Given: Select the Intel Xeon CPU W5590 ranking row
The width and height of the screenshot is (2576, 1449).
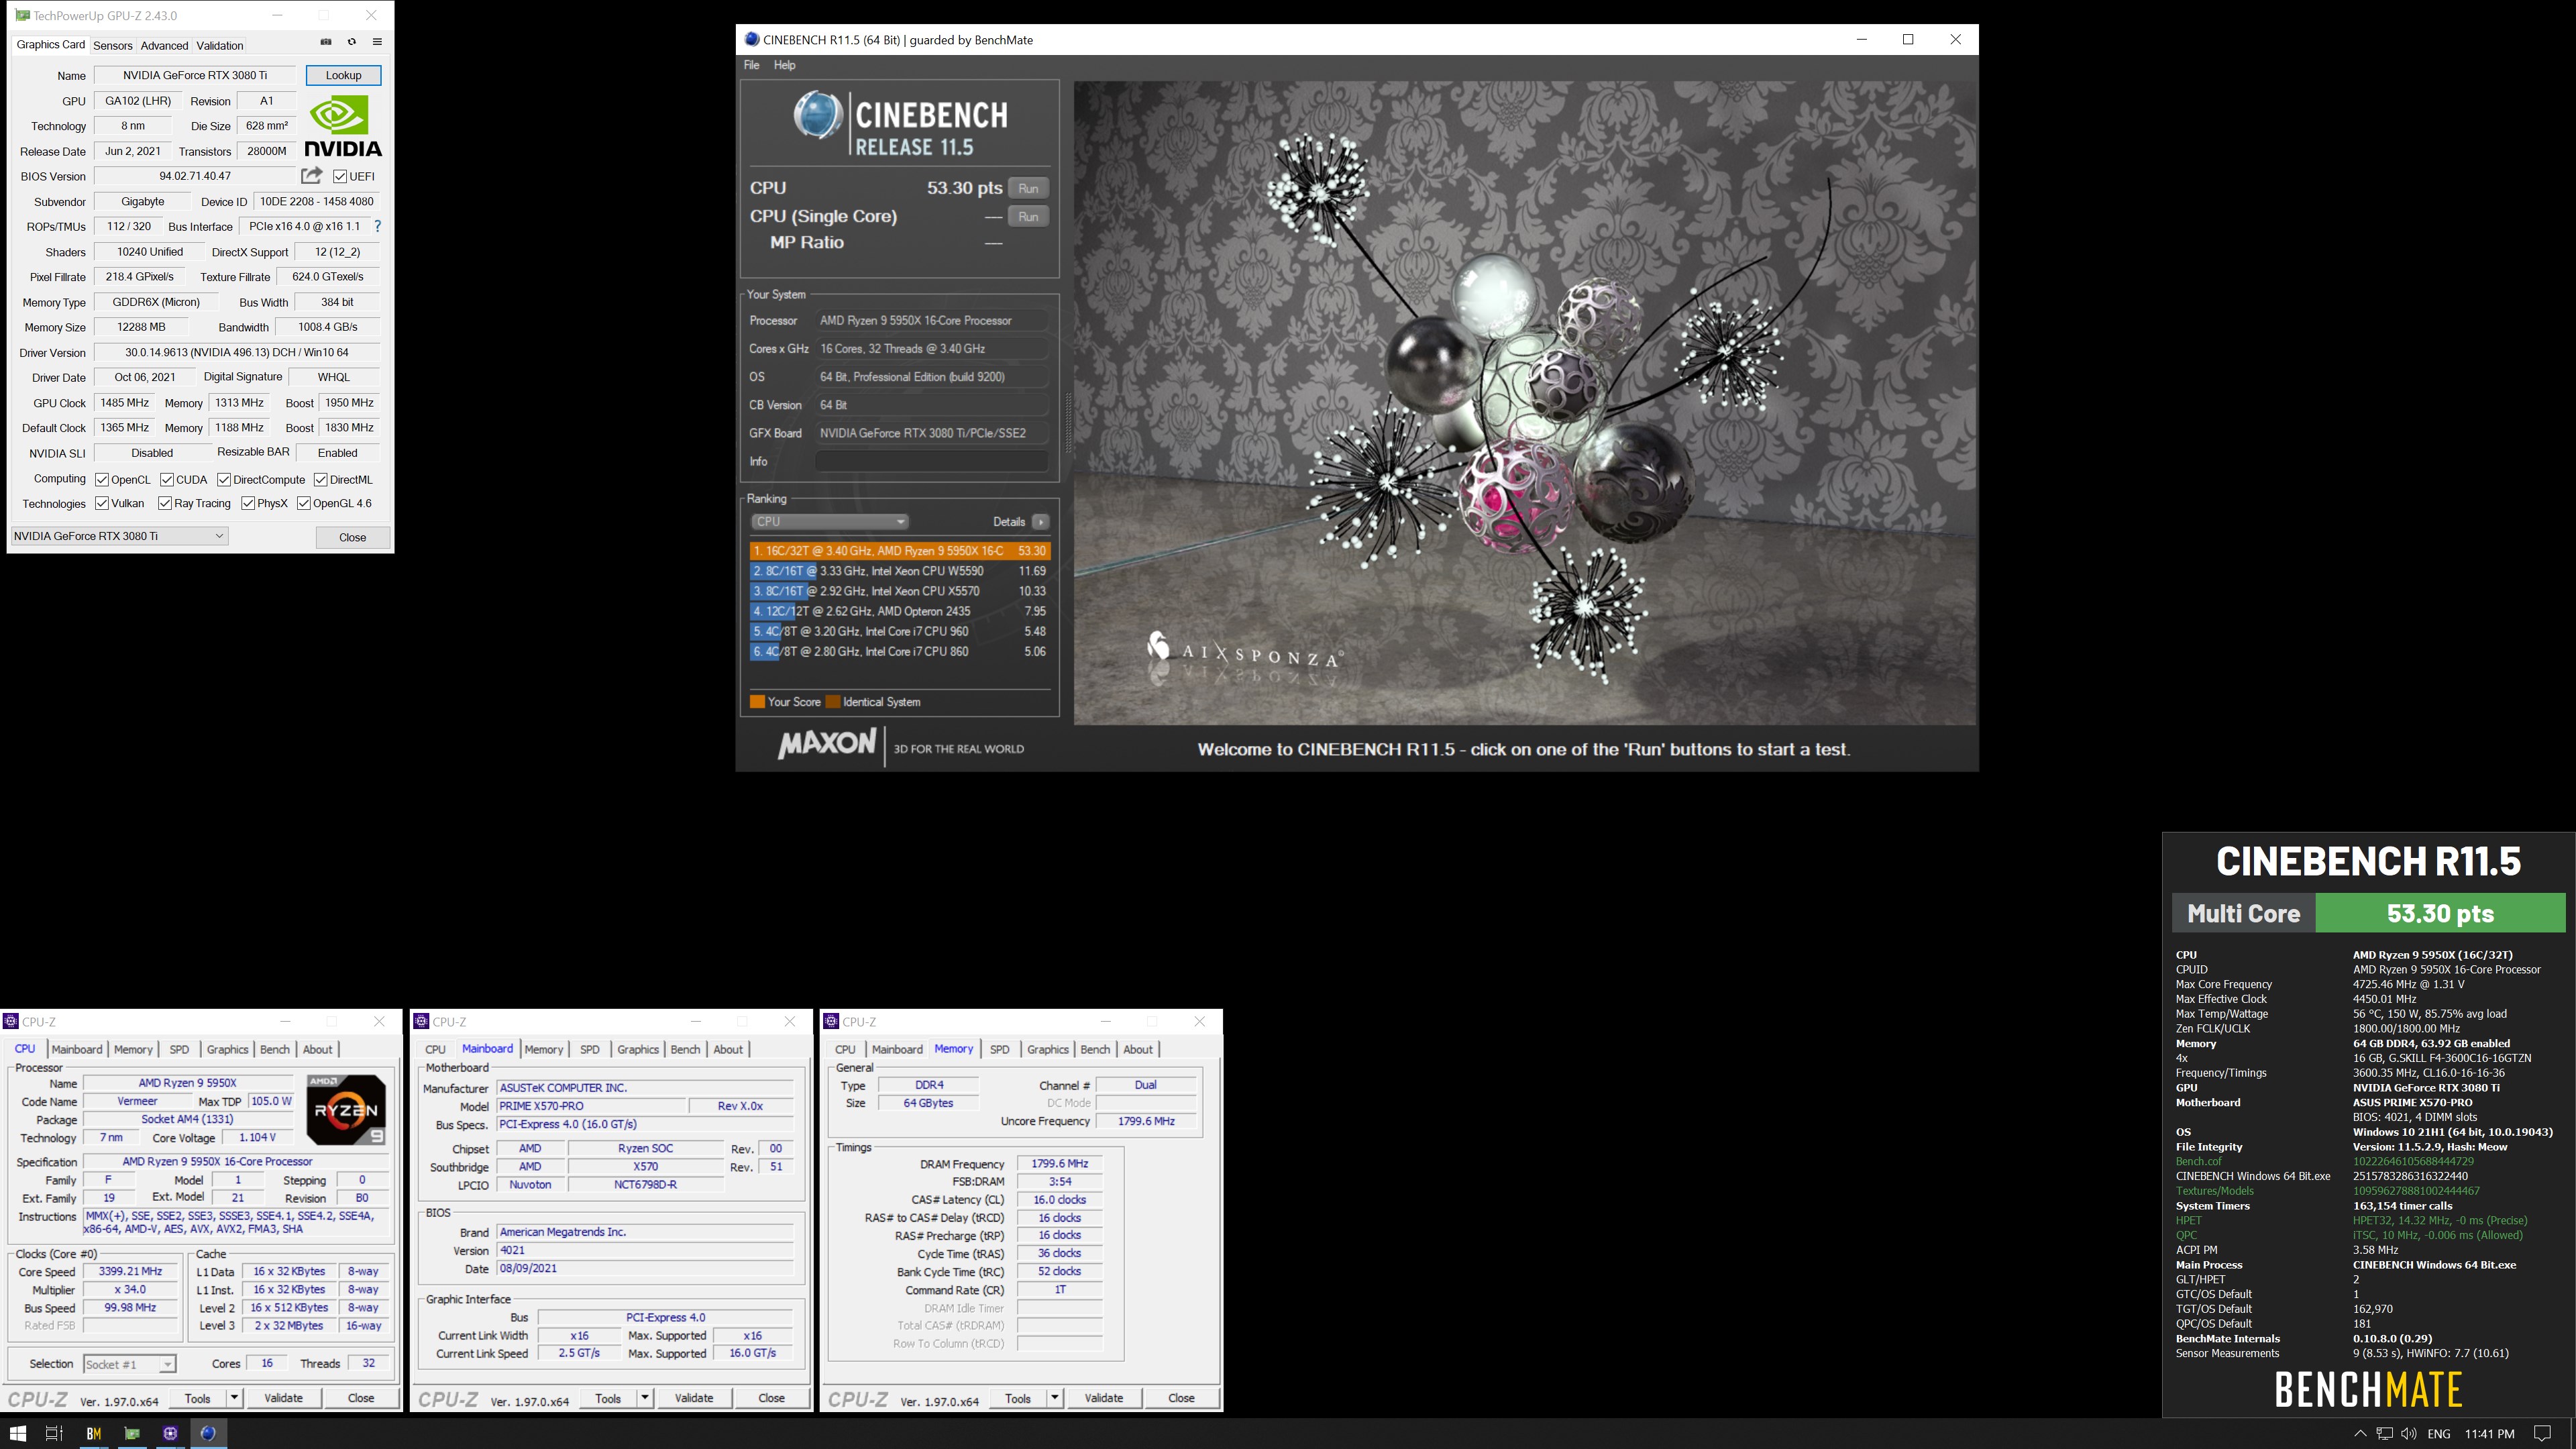Looking at the screenshot, I should tap(900, 571).
